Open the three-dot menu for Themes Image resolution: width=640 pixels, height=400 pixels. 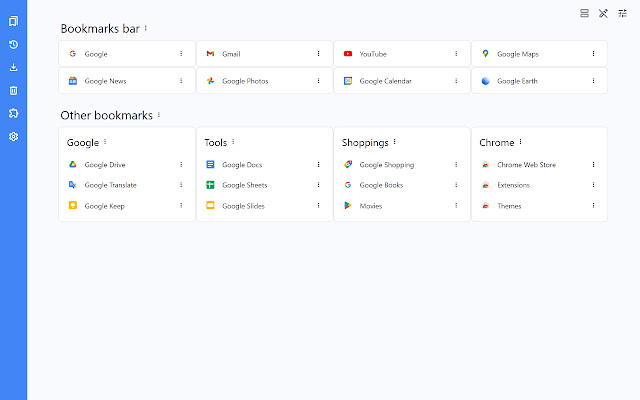coord(593,205)
